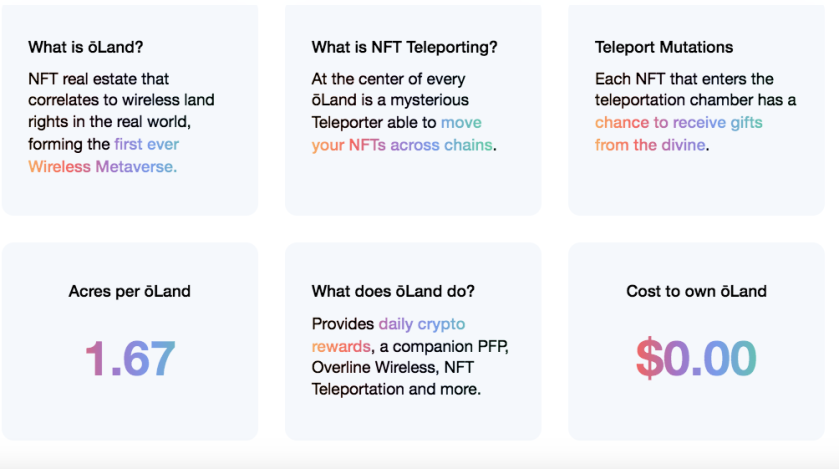Click the 'Teleport Mutations' heading
This screenshot has width=839, height=469.
[x=664, y=47]
